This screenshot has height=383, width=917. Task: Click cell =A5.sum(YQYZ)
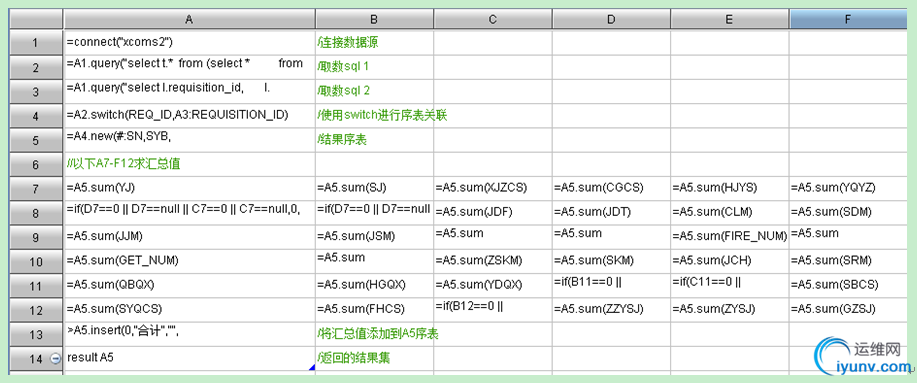(848, 188)
